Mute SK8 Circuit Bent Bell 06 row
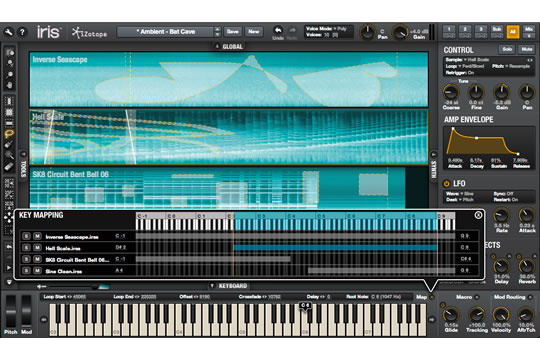The image size is (540, 360). point(37,259)
